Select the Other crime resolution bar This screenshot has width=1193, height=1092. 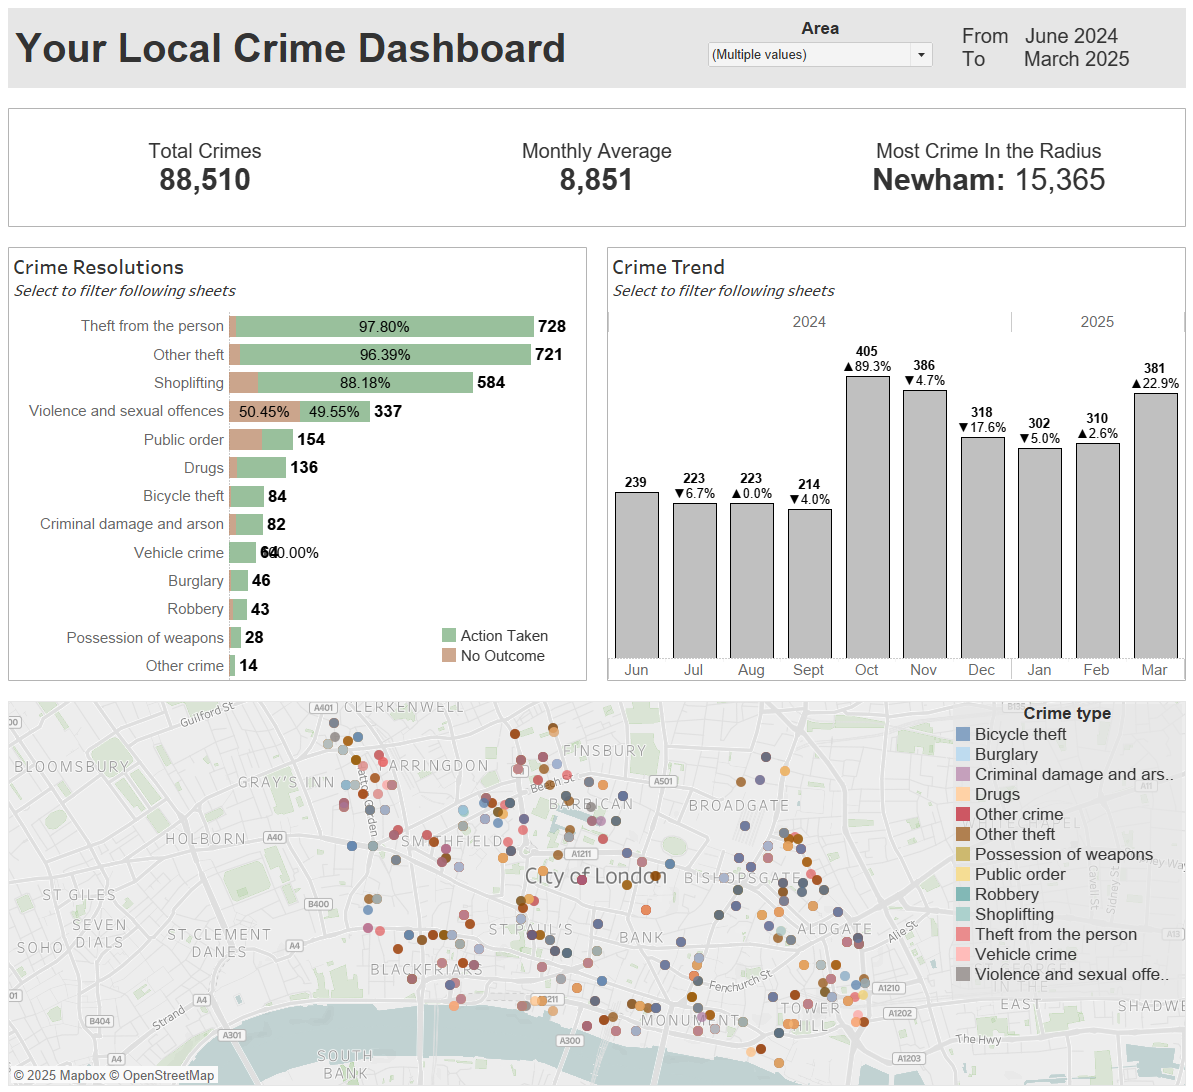point(232,666)
